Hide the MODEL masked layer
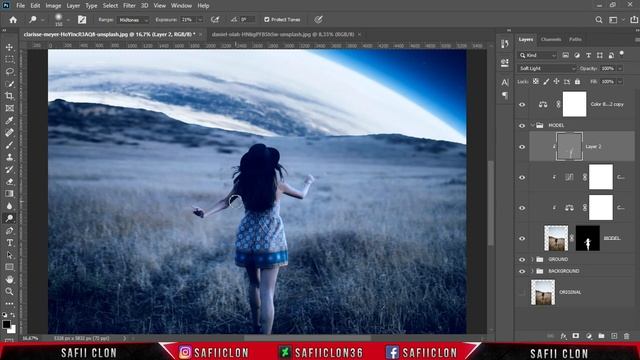 coord(522,238)
